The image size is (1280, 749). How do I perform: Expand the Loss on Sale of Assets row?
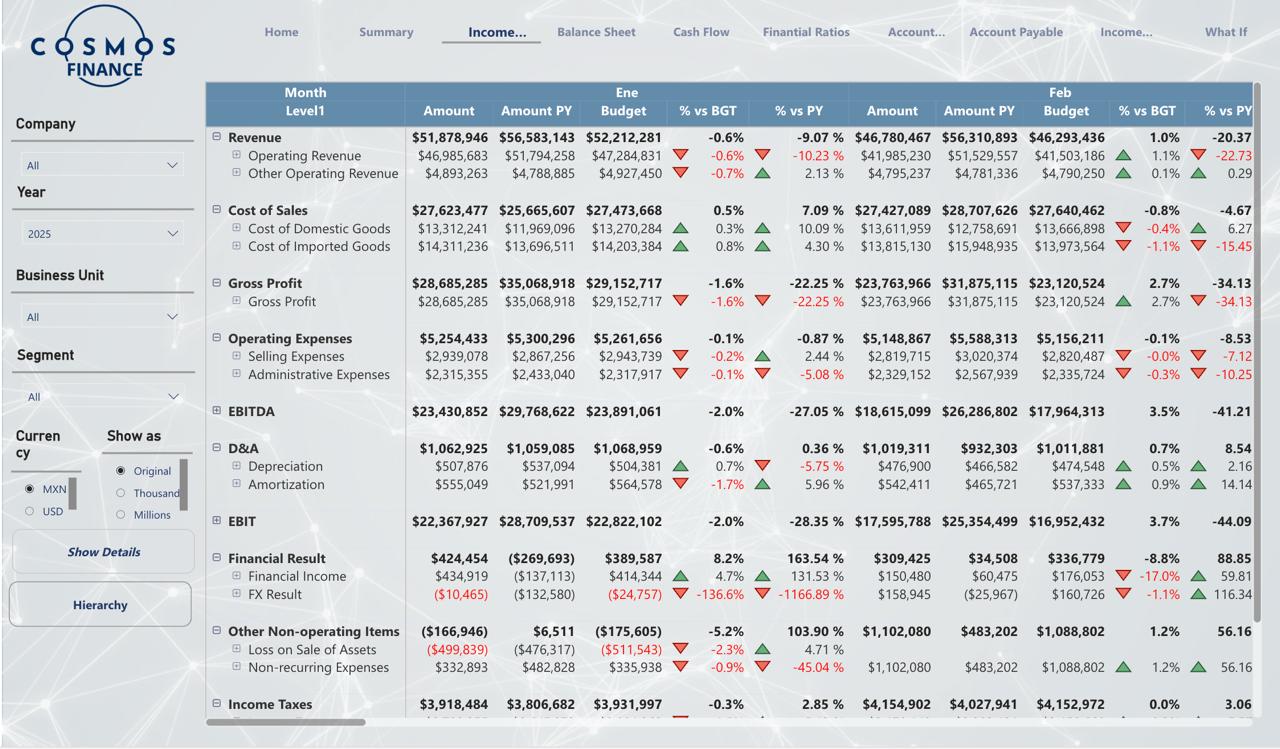(x=237, y=649)
